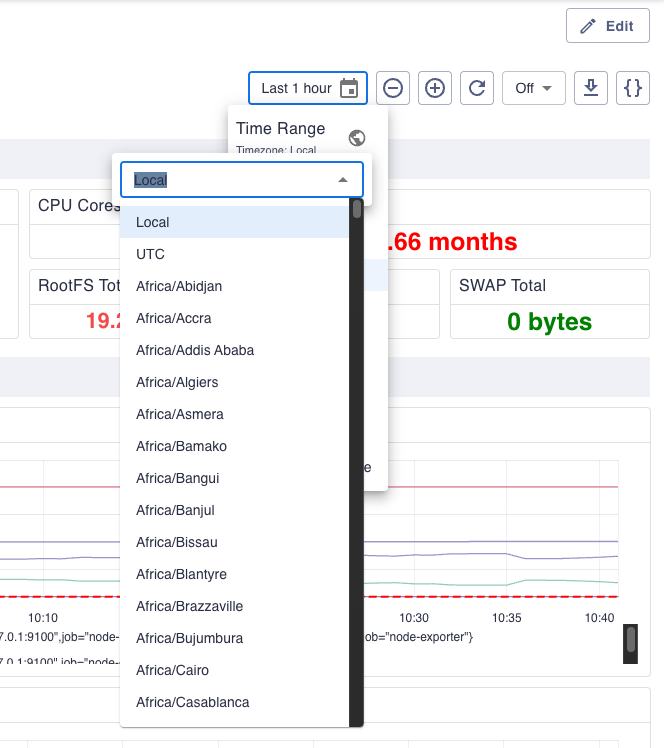Click the download dashboard icon

coord(591,88)
